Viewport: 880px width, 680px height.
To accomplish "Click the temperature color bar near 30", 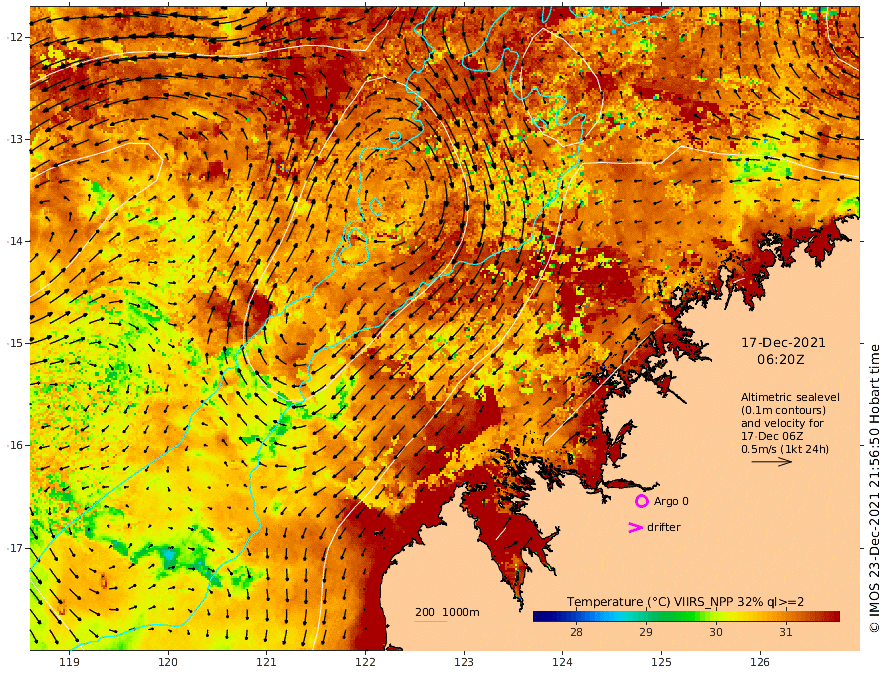I will point(716,617).
